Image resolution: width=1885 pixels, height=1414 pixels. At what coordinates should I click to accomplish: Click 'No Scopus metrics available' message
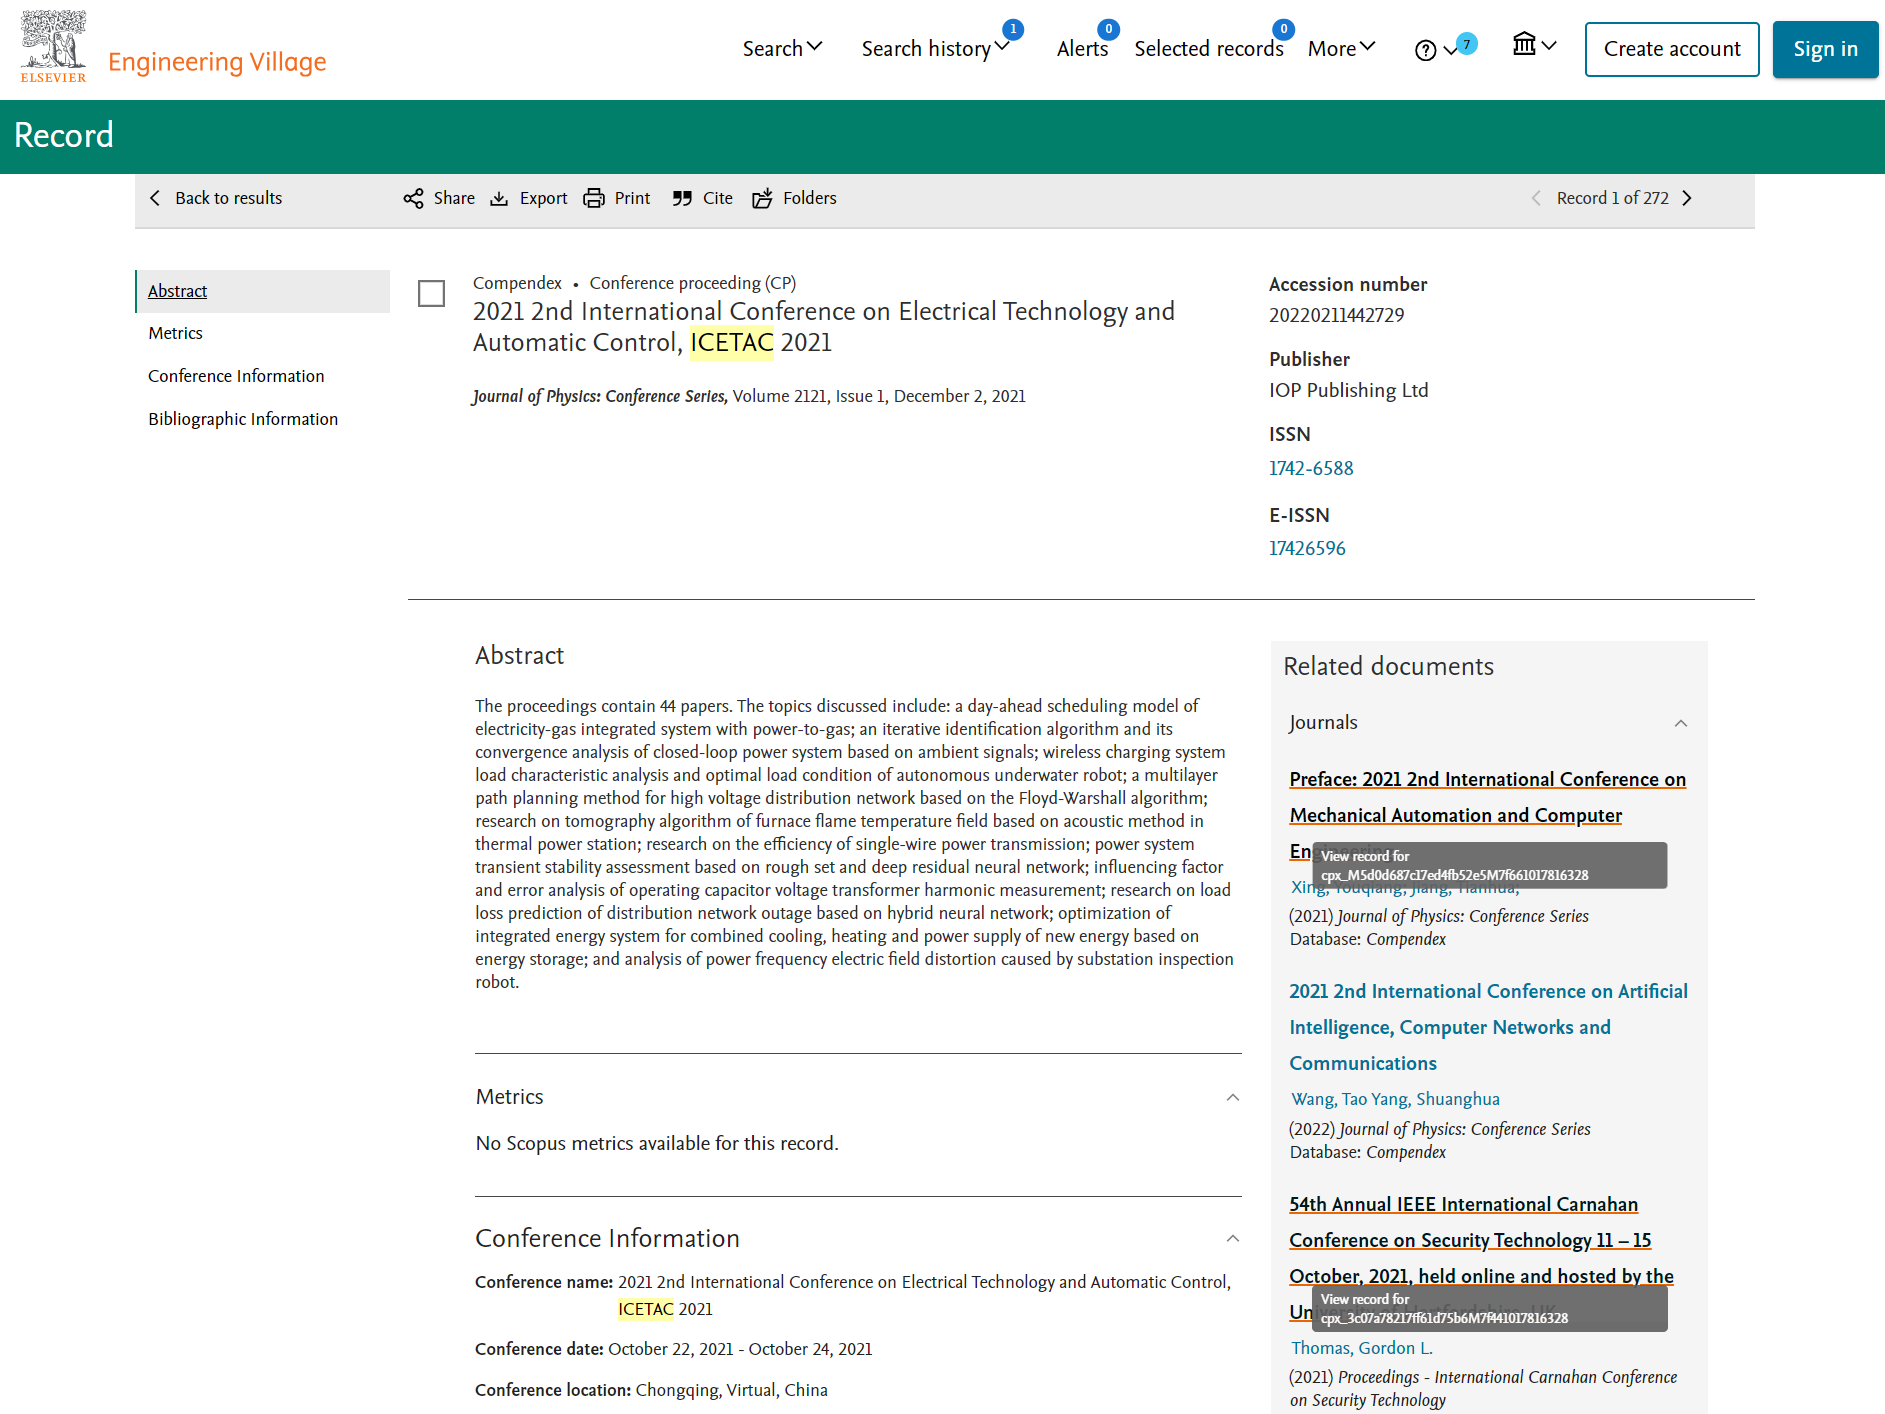click(657, 1143)
